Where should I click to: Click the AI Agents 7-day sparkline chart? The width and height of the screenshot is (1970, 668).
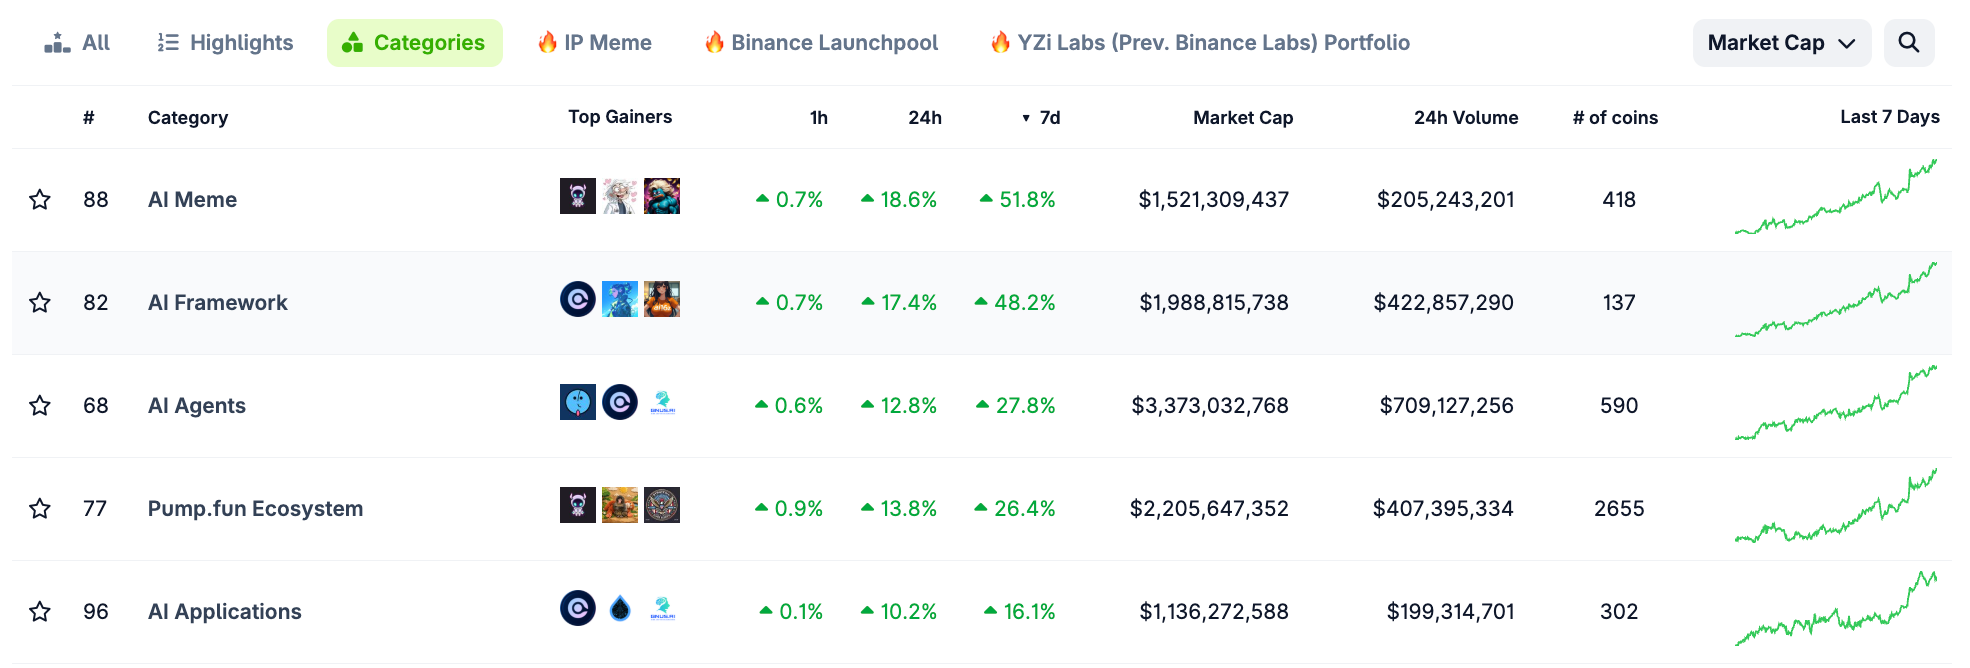[x=1835, y=403]
